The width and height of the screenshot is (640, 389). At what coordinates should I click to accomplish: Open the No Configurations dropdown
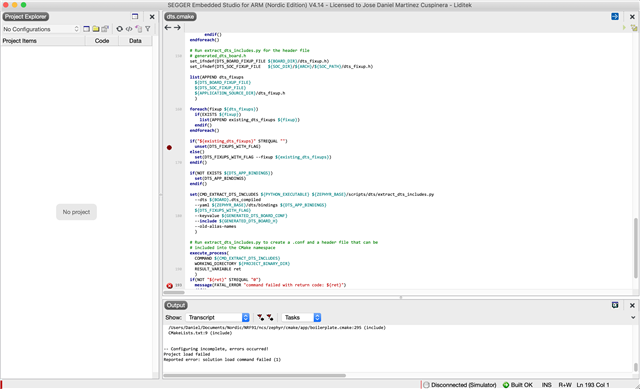[40, 29]
